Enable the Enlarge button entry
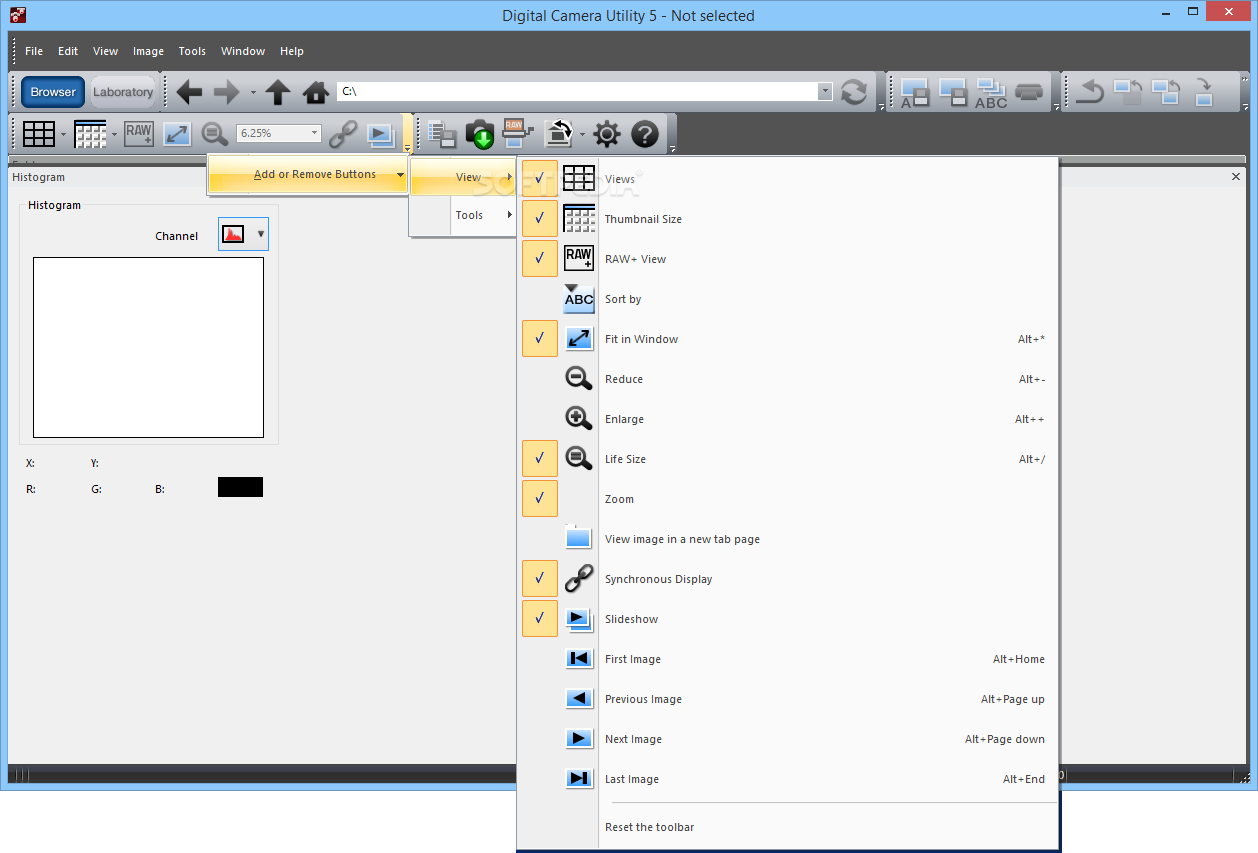The width and height of the screenshot is (1258, 853). pyautogui.click(x=787, y=419)
